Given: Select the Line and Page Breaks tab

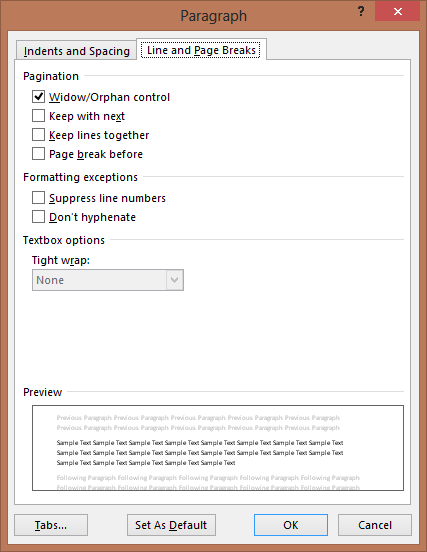Looking at the screenshot, I should [201, 50].
